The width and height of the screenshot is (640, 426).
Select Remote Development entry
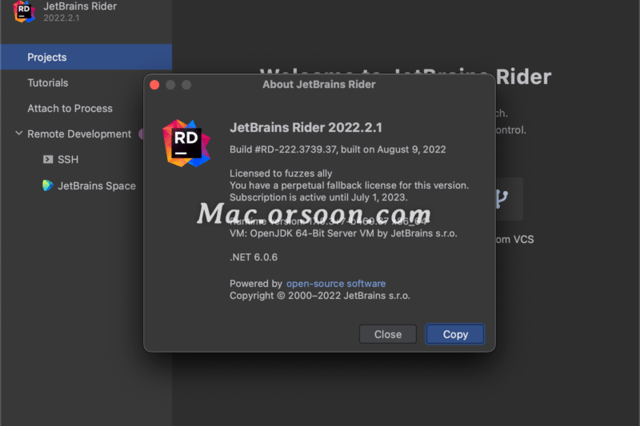(79, 134)
